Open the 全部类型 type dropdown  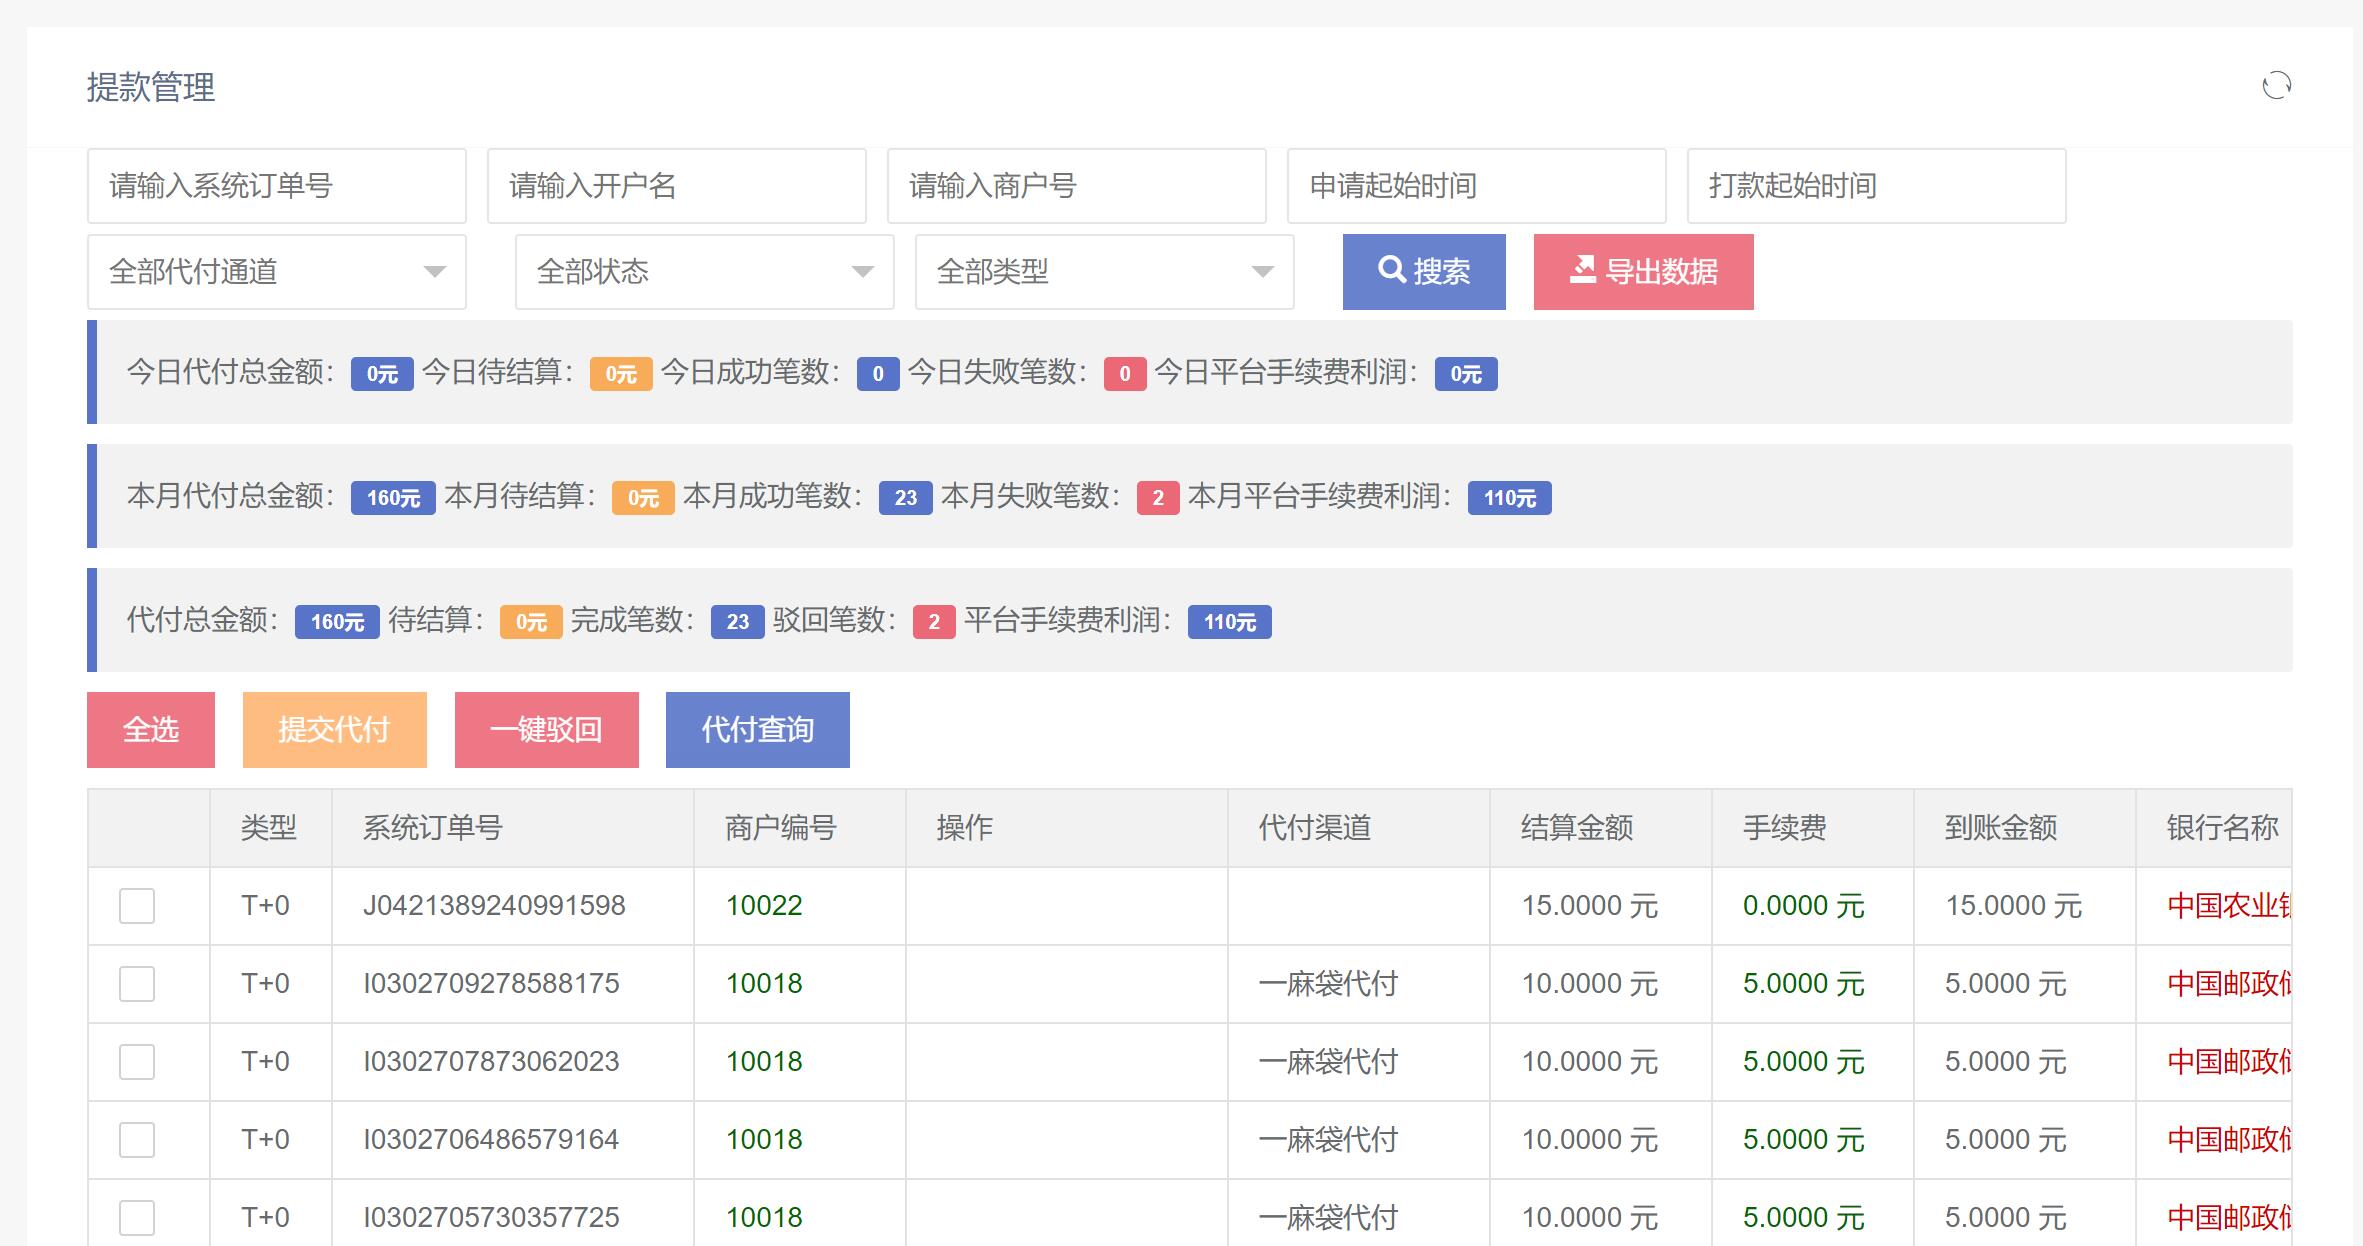coord(1104,271)
